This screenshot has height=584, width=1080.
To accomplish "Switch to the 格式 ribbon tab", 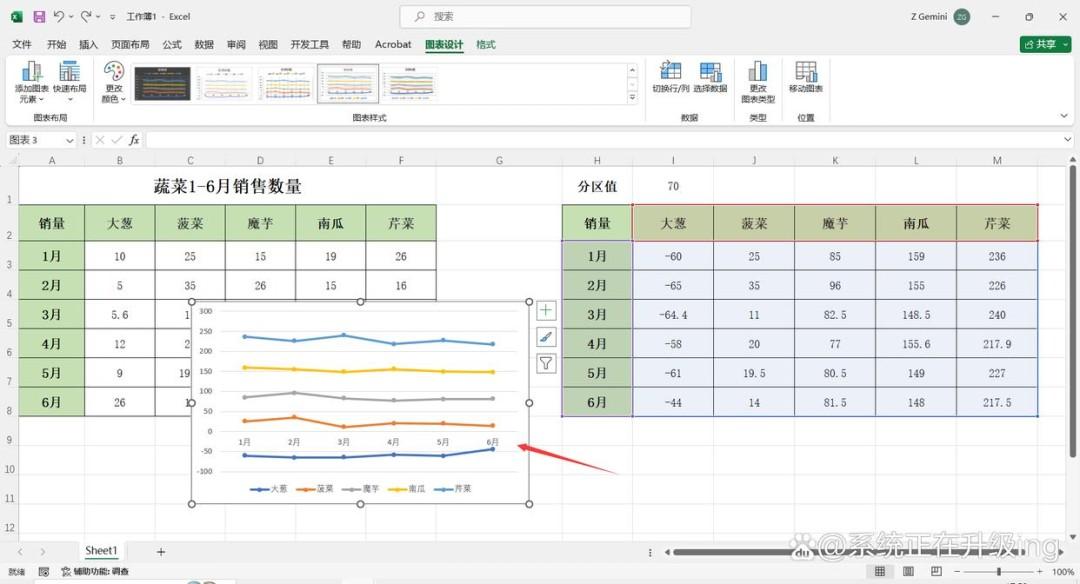I will (x=486, y=44).
